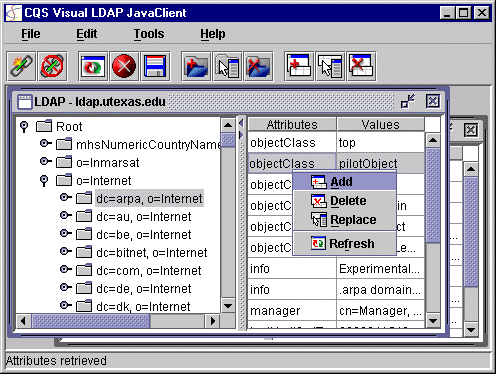Viewport: 496px width, 374px height.
Task: Click the tree pane horizontal scrollbar thumb
Action: click(91, 321)
